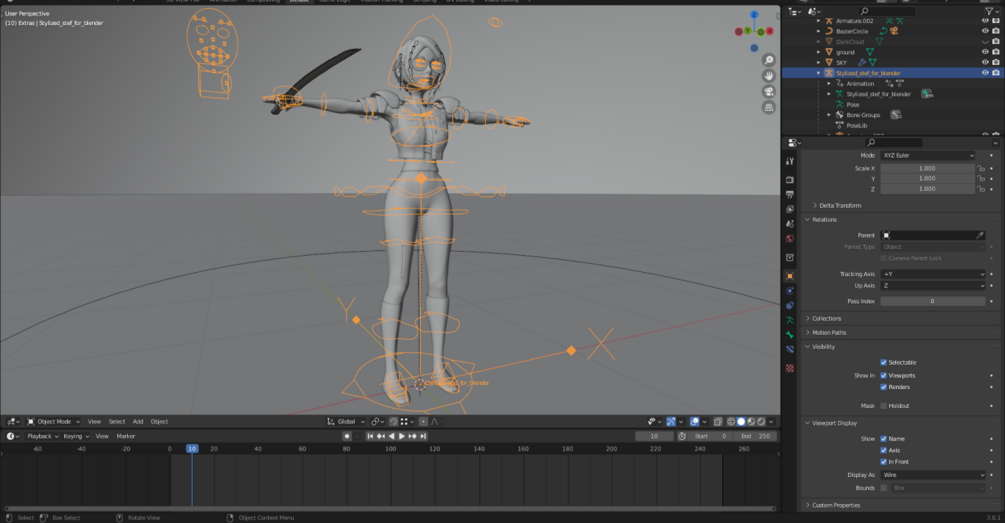Open the Scene properties tab
The width and height of the screenshot is (1005, 523).
(x=790, y=224)
